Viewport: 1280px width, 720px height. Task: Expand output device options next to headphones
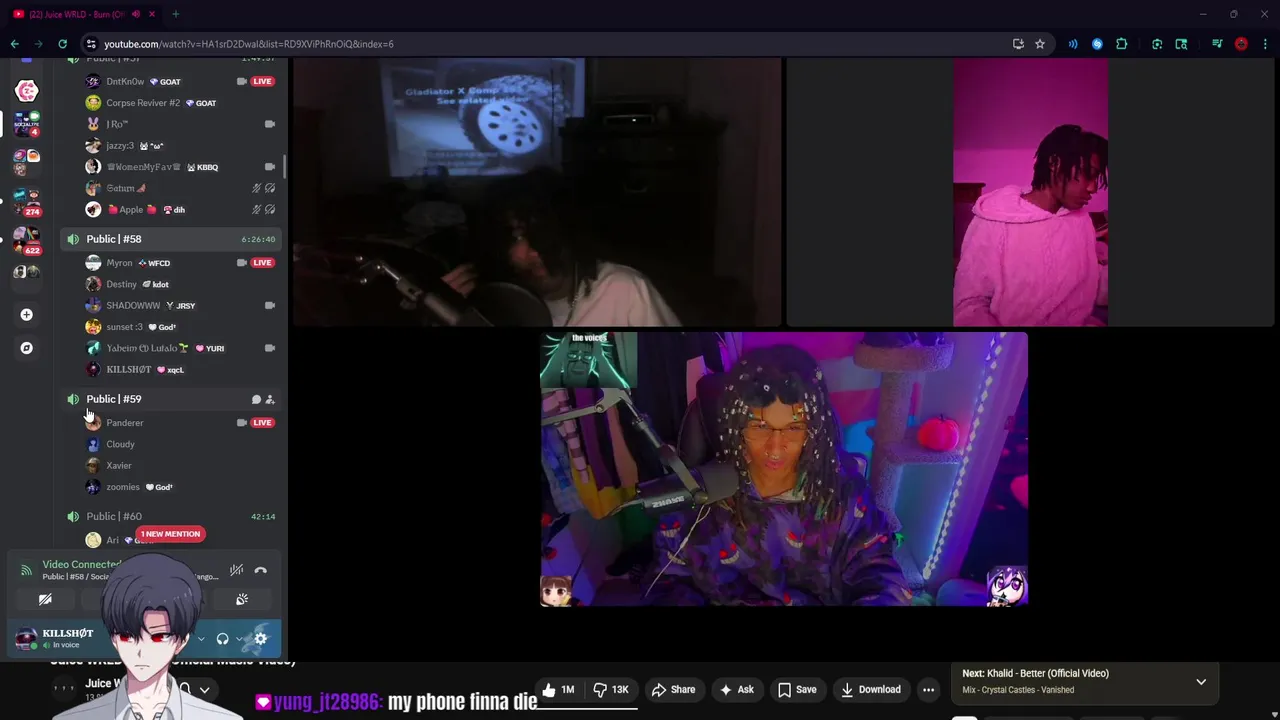(x=239, y=639)
